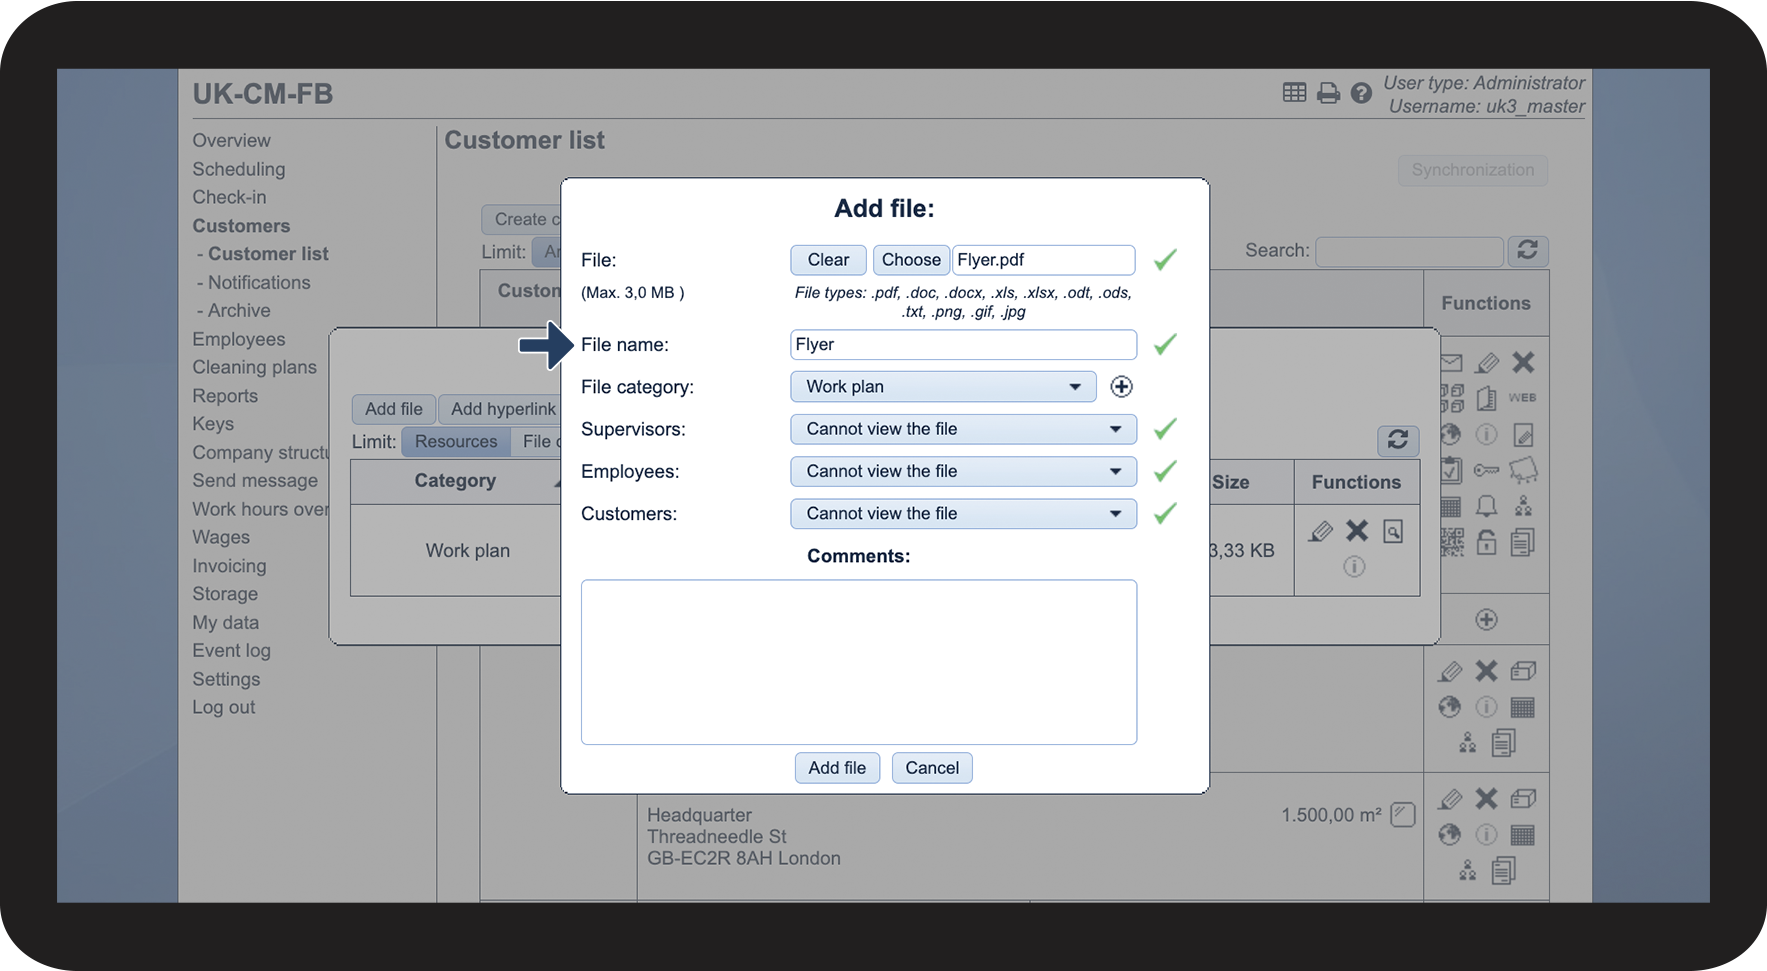1767x971 pixels.
Task: Click the bell notification icon in the customer functions
Action: click(x=1487, y=506)
